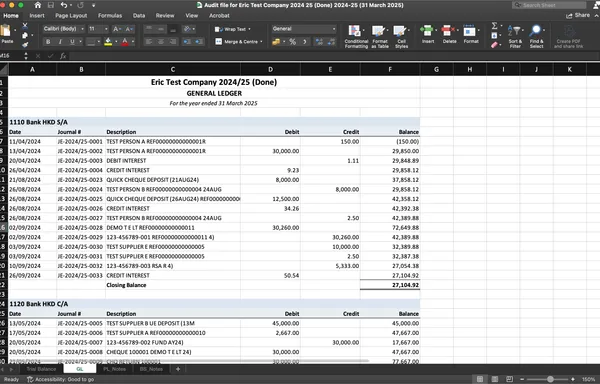Image resolution: width=600 pixels, height=384 pixels.
Task: Click the Cut scissors icon
Action: 25,26
